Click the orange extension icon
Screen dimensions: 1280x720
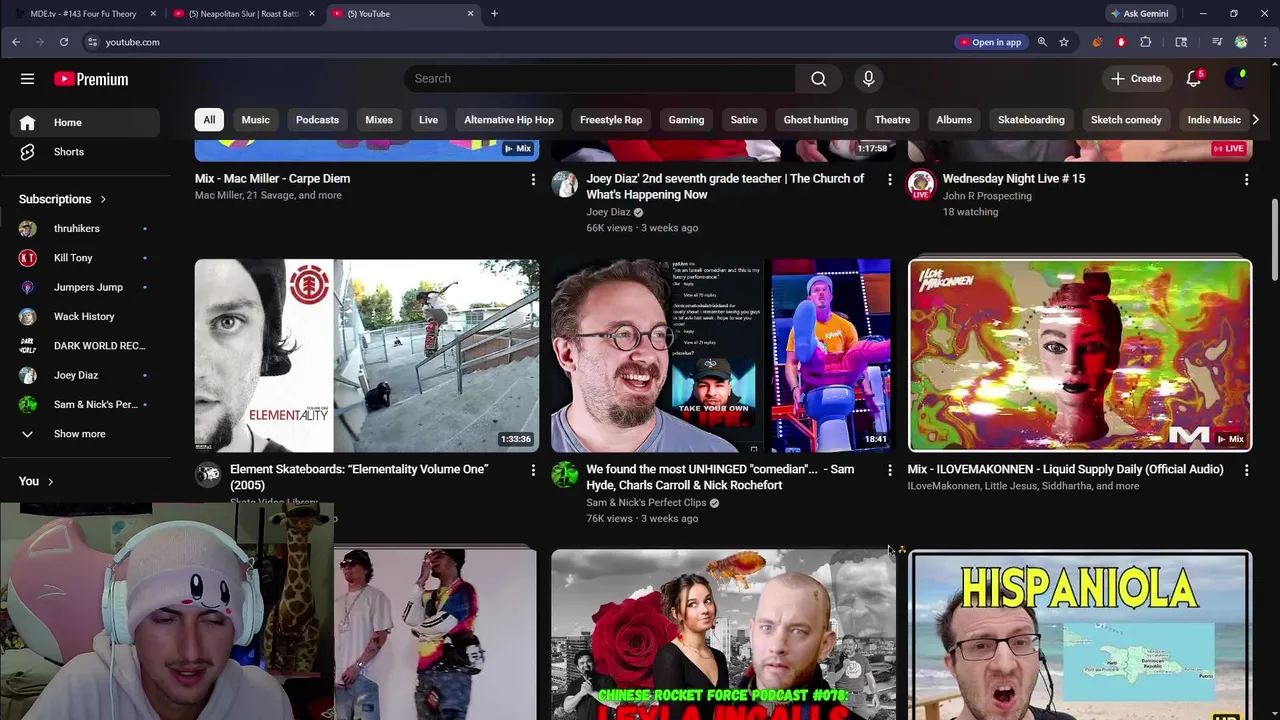[x=1097, y=42]
